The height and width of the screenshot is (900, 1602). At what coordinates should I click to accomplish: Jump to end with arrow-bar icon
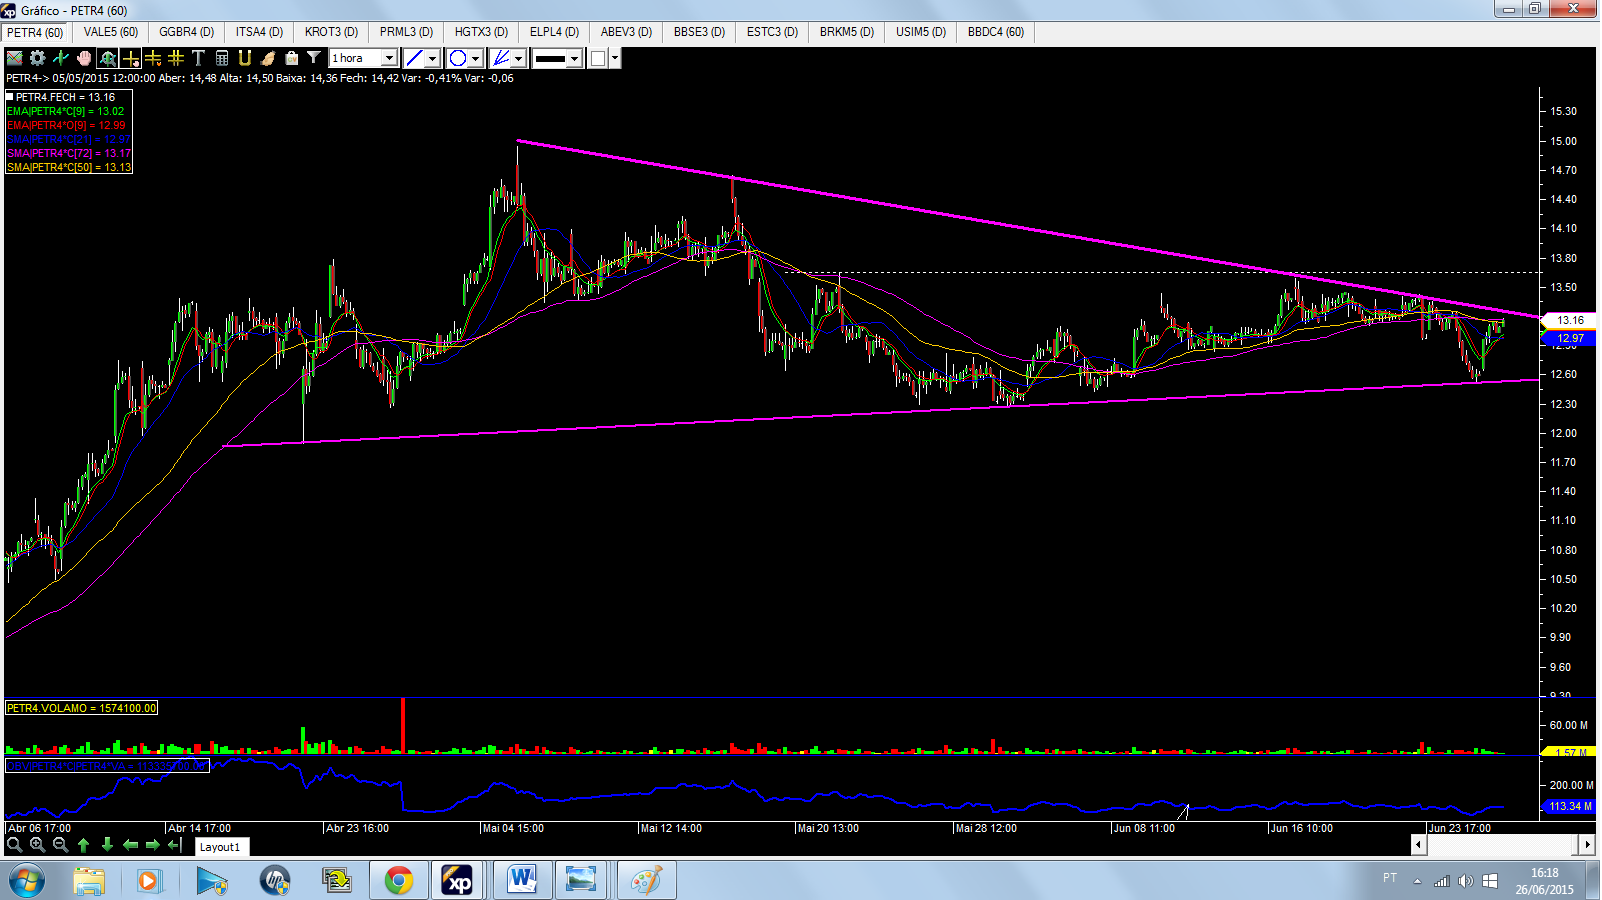175,845
